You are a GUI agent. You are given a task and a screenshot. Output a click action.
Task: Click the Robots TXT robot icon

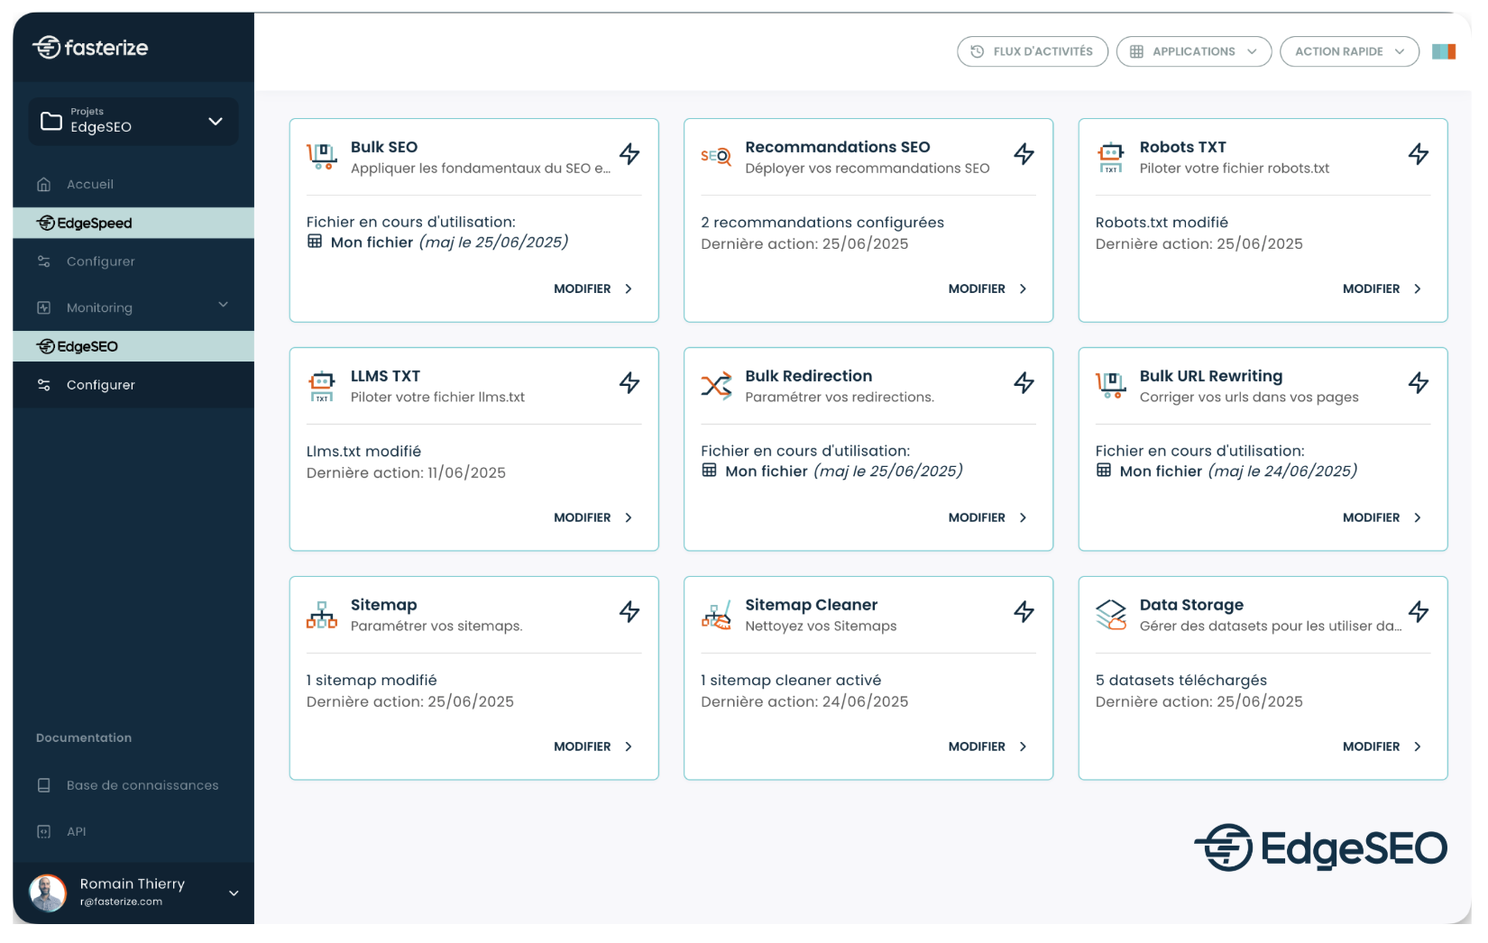click(x=1110, y=156)
